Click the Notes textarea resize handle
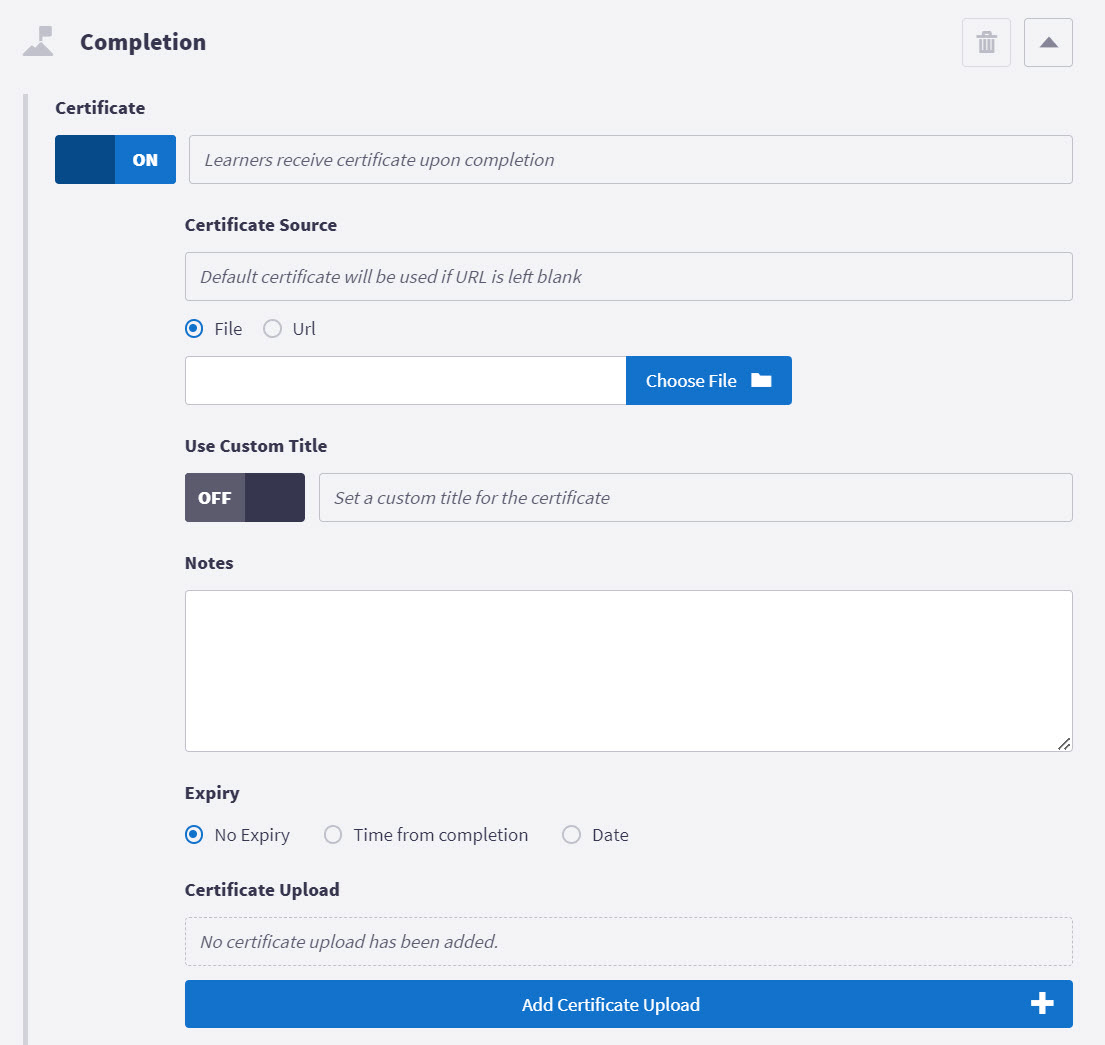 click(1066, 743)
